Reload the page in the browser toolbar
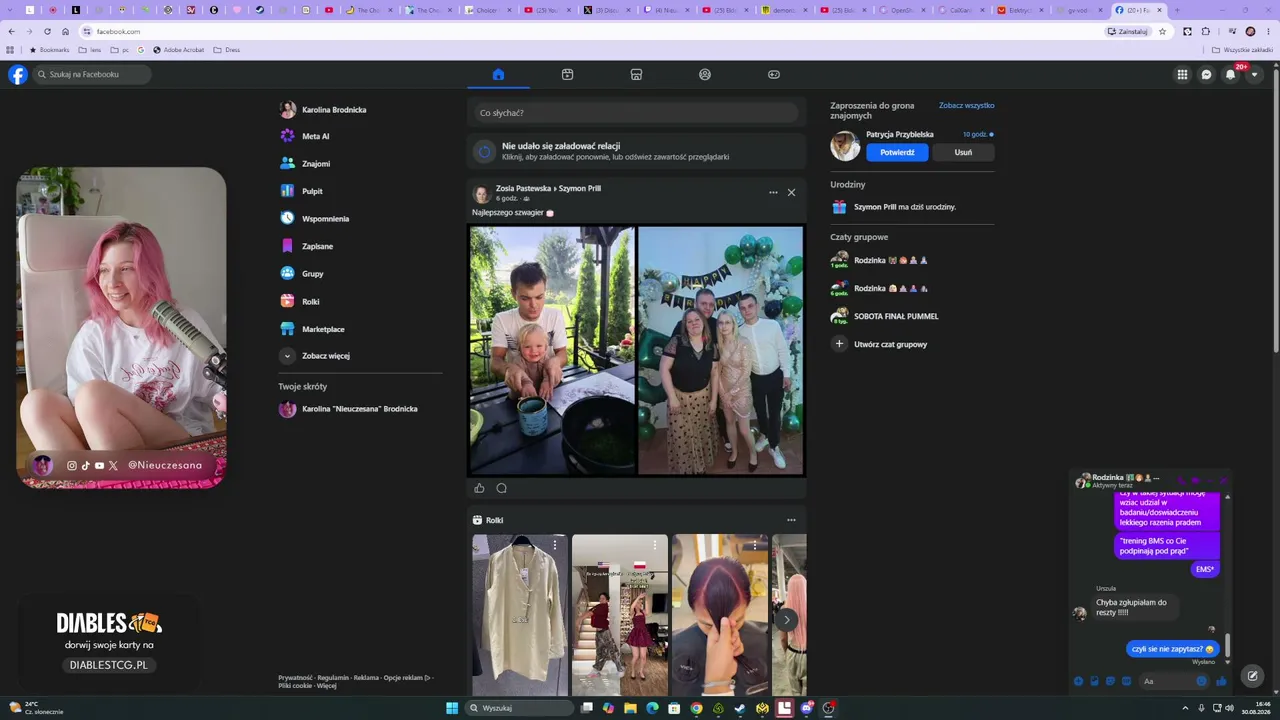The image size is (1280, 720). (47, 31)
